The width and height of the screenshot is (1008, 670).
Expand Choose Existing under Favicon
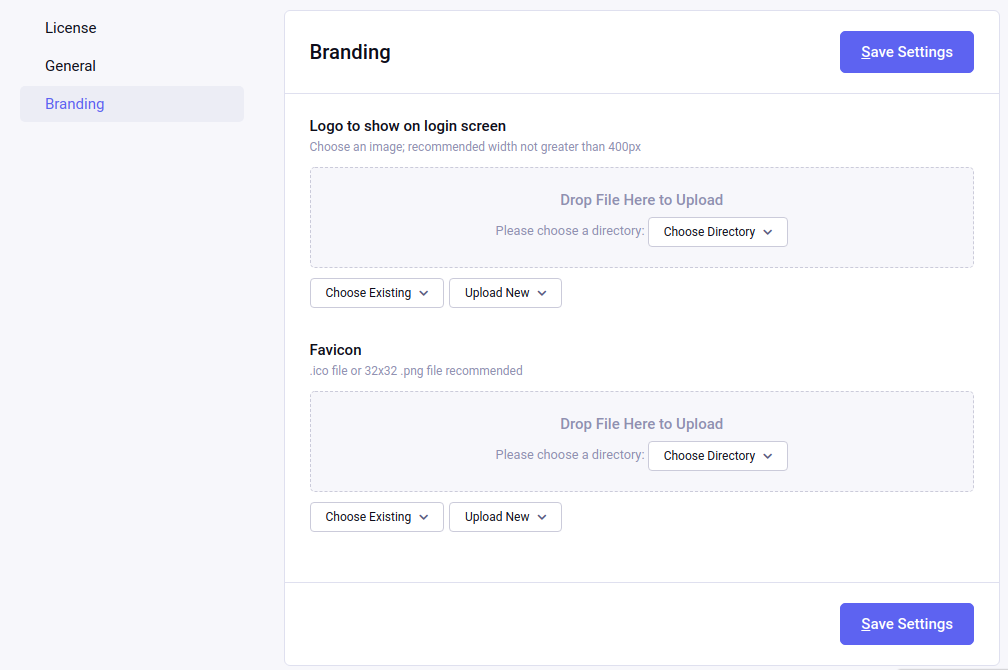point(377,517)
